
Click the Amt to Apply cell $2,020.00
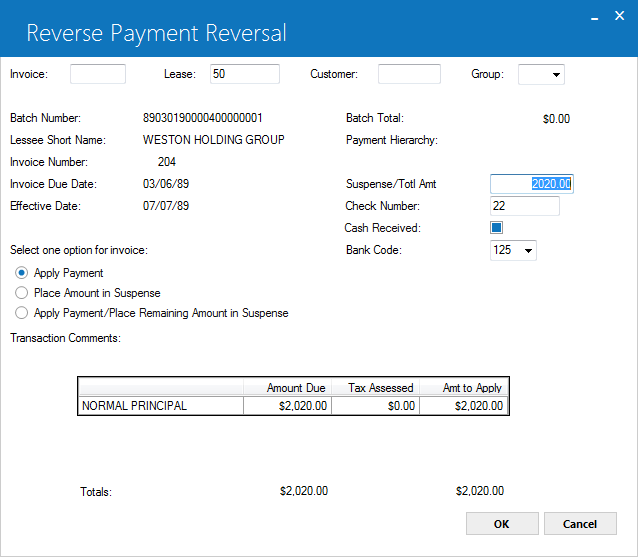[x=464, y=406]
